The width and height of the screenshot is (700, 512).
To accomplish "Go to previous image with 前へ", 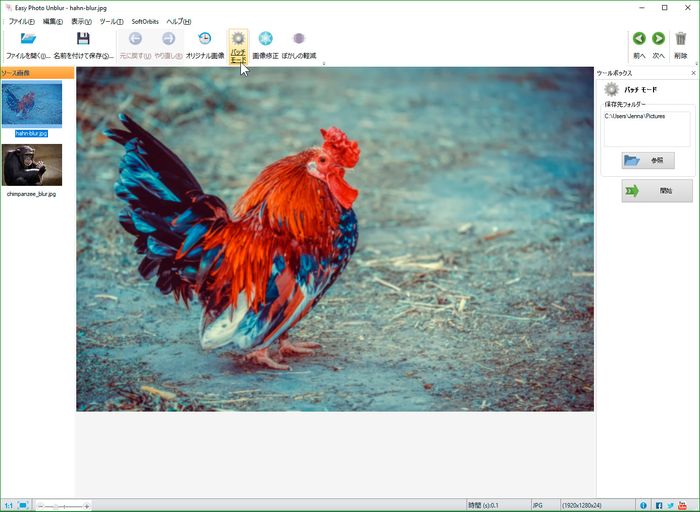I will click(x=639, y=40).
